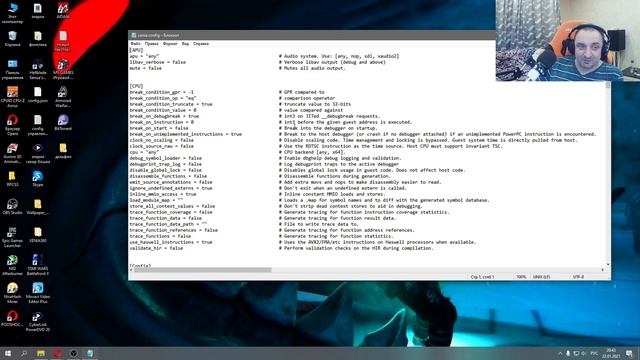The height and width of the screenshot is (360, 640).
Task: Open File Explorer from the taskbar
Action: click(x=40, y=353)
